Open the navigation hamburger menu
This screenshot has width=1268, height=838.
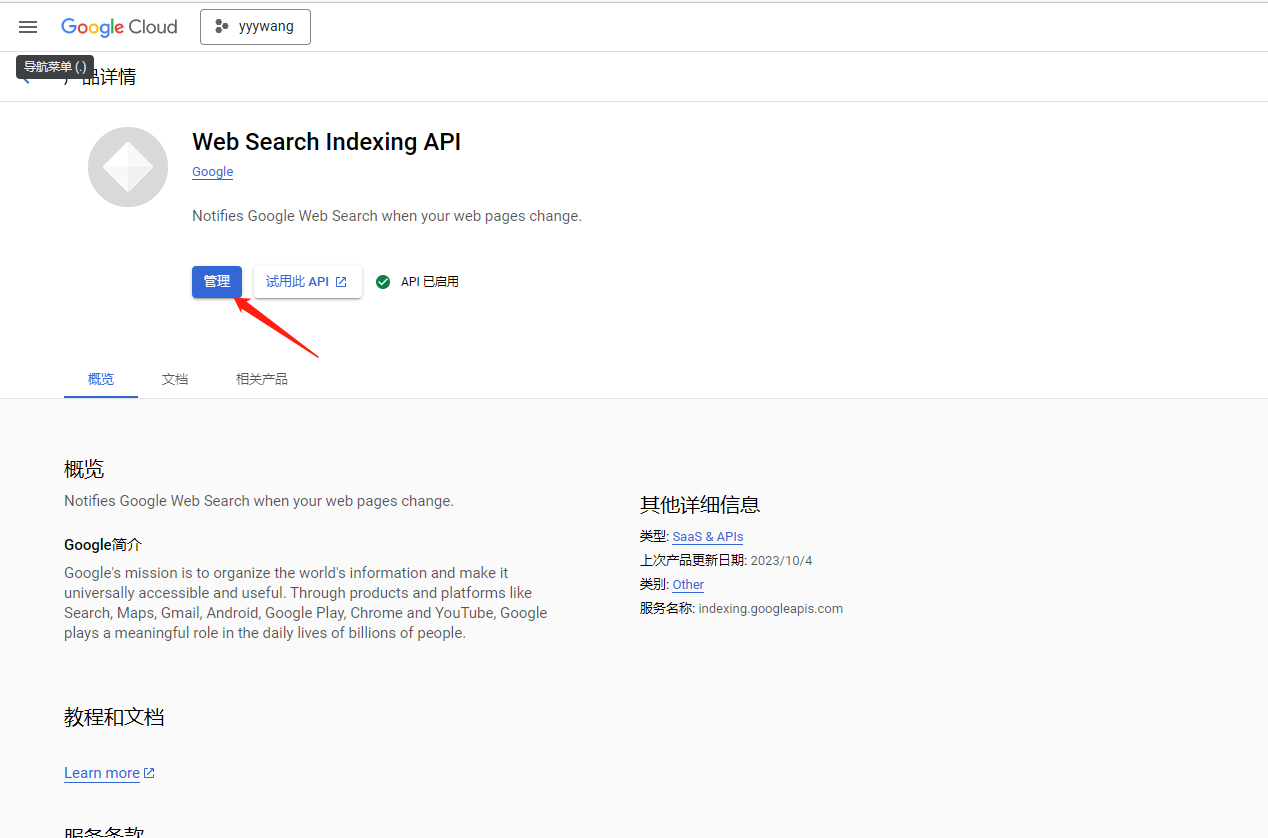click(28, 27)
